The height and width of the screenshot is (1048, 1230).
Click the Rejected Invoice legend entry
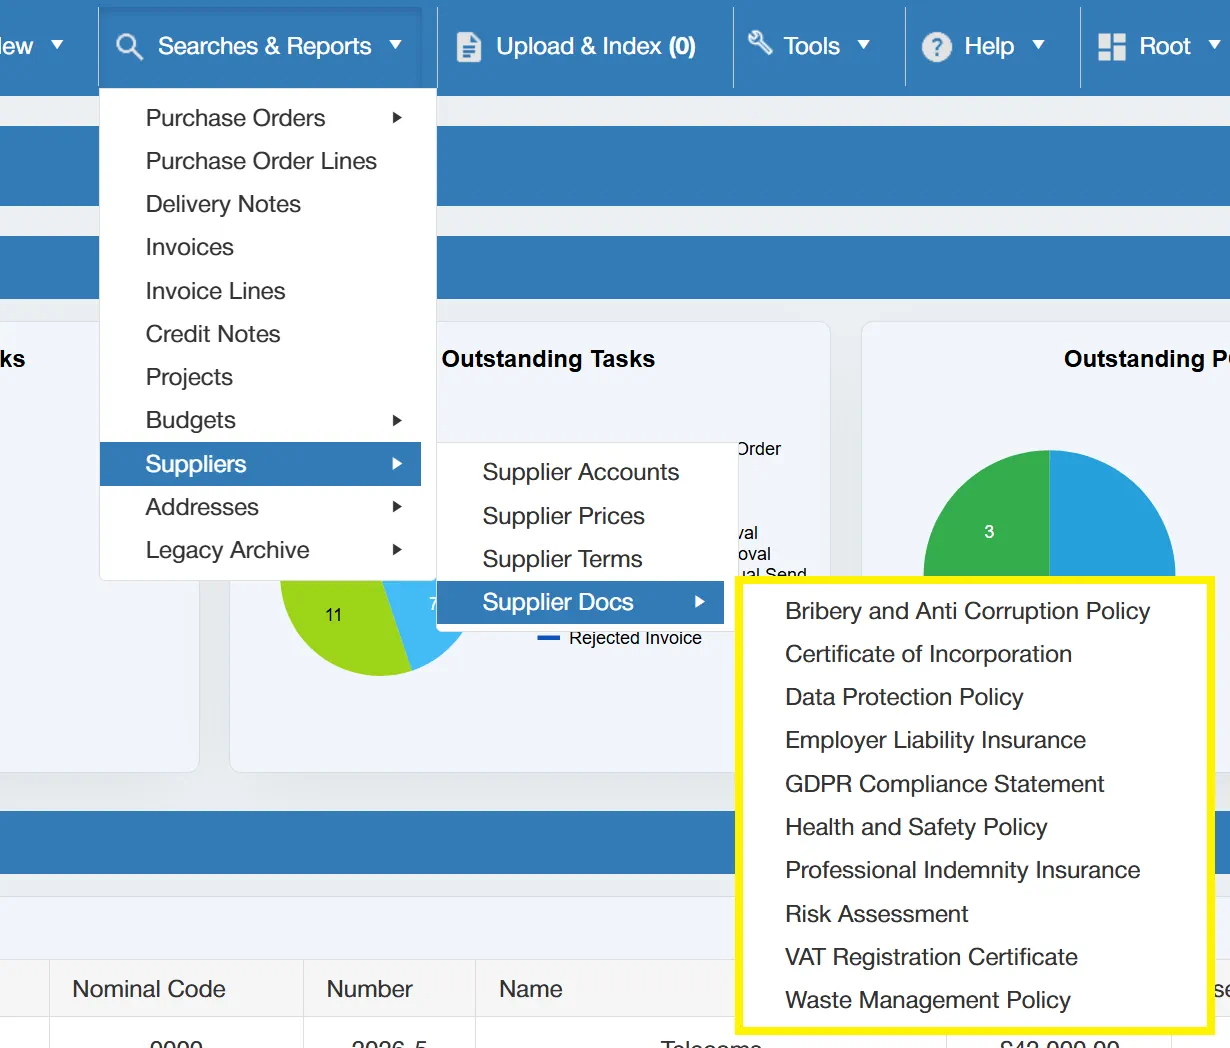[x=620, y=638]
